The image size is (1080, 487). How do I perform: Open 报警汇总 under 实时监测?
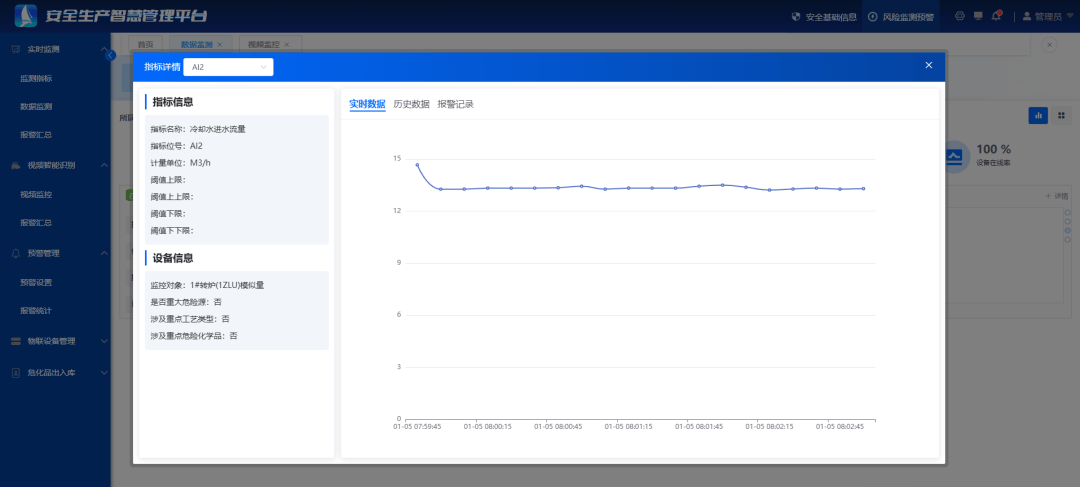point(37,135)
